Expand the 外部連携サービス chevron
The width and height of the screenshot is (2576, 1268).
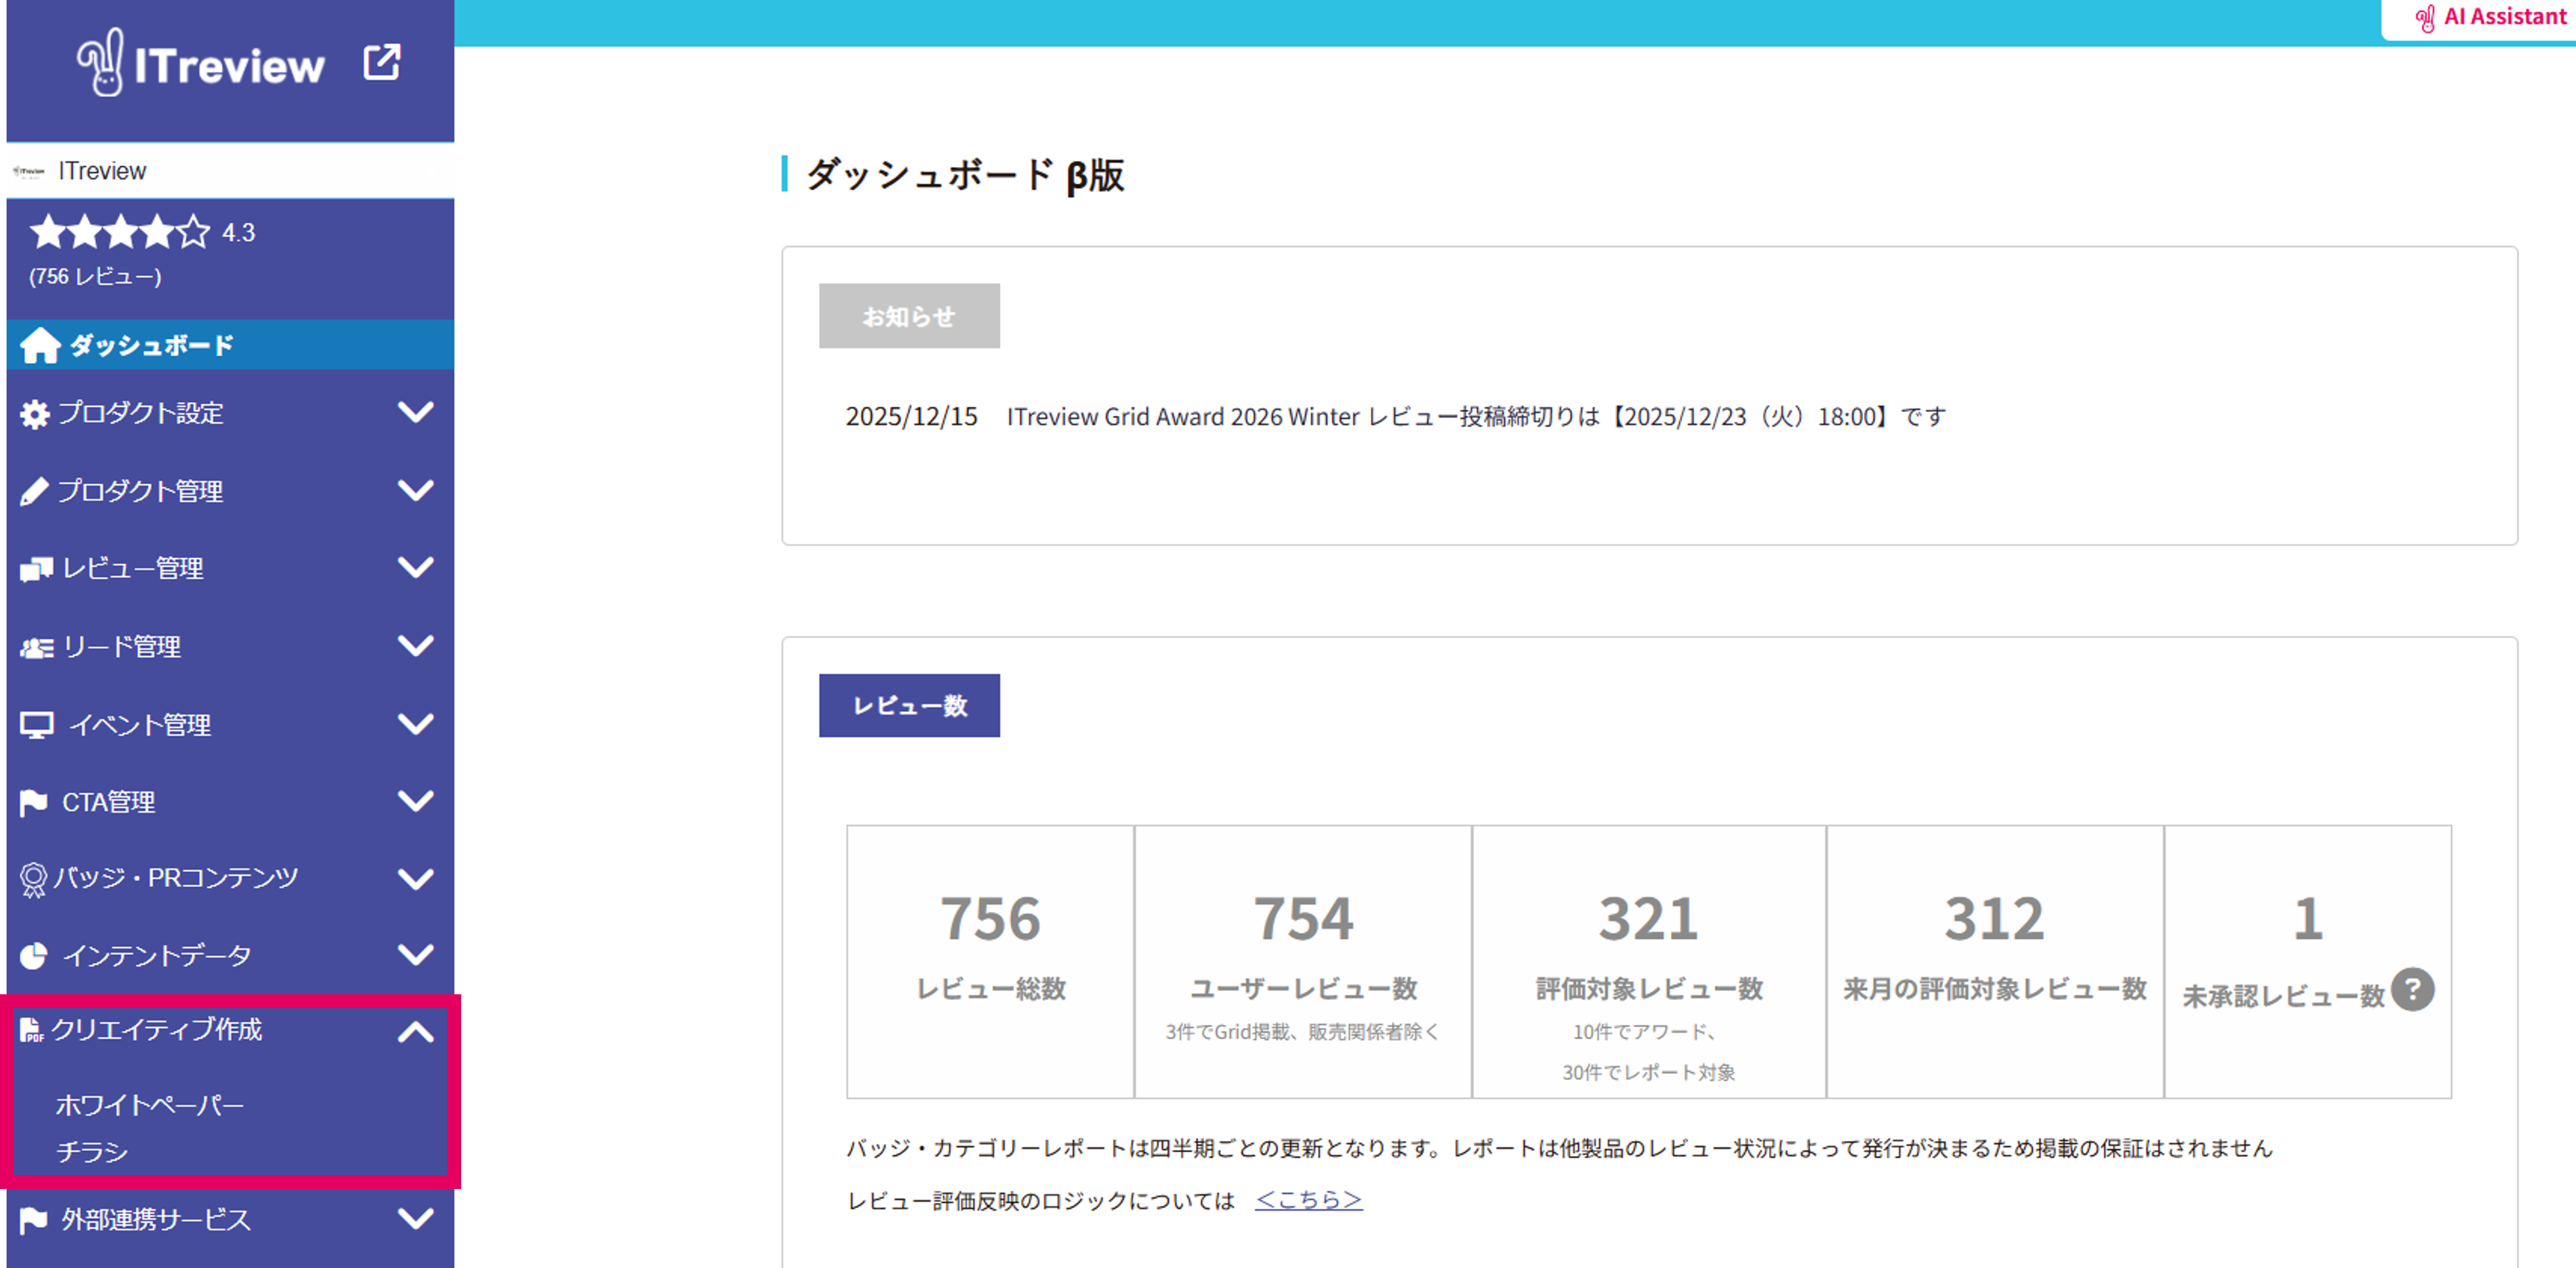[415, 1218]
